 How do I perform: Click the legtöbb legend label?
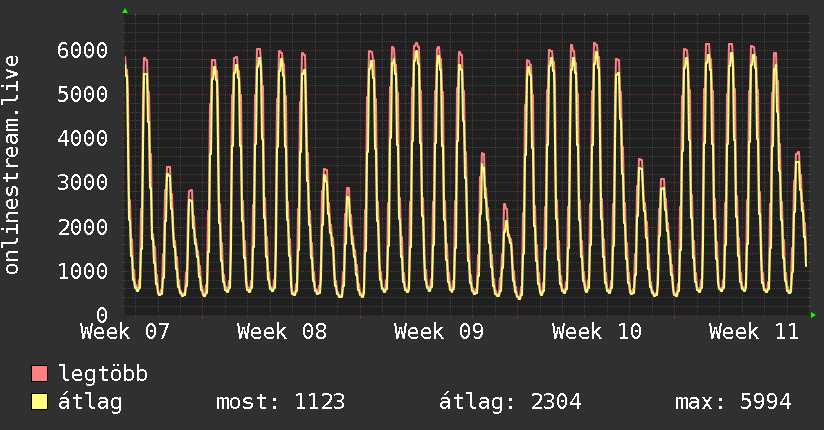pos(103,374)
